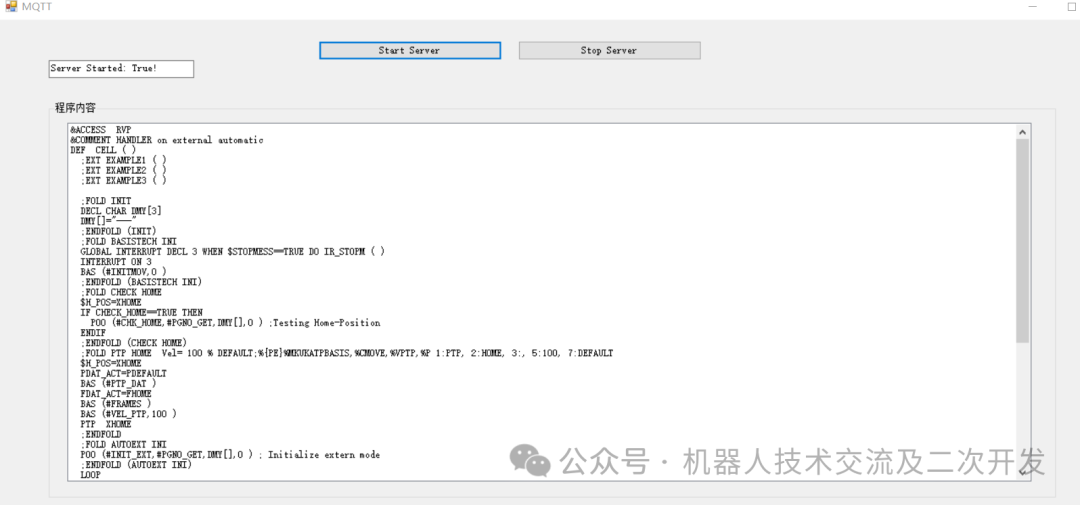Click the 'Testing Home-Position' code line
Image resolution: width=1080 pixels, height=505 pixels.
(236, 323)
